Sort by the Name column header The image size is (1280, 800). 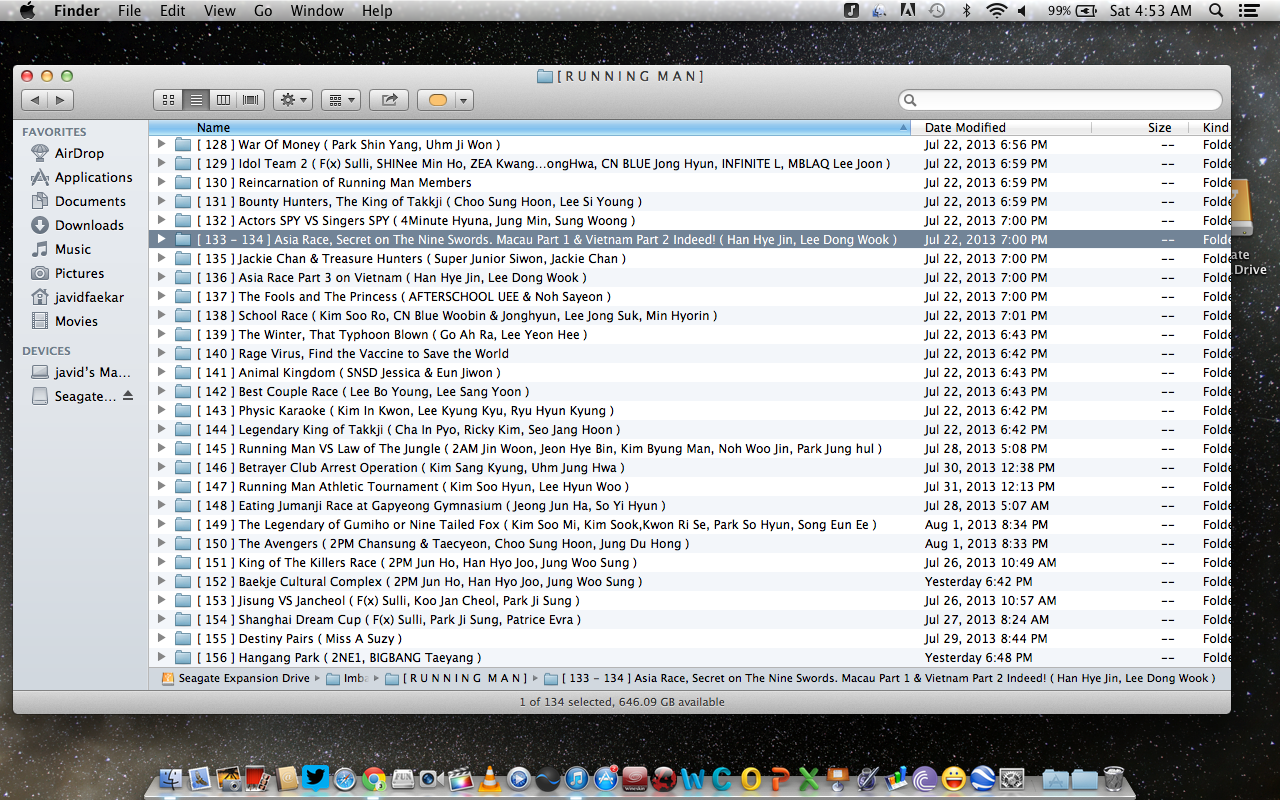click(x=529, y=127)
